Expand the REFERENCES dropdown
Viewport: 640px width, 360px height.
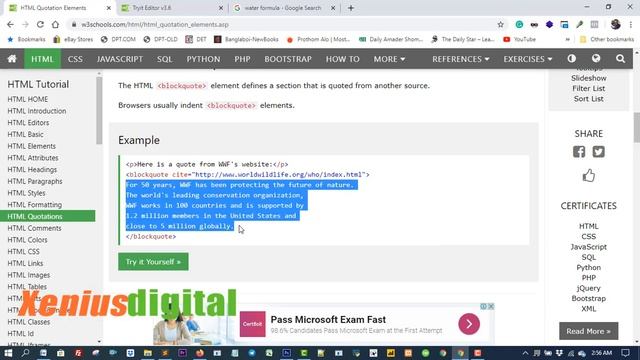point(460,59)
